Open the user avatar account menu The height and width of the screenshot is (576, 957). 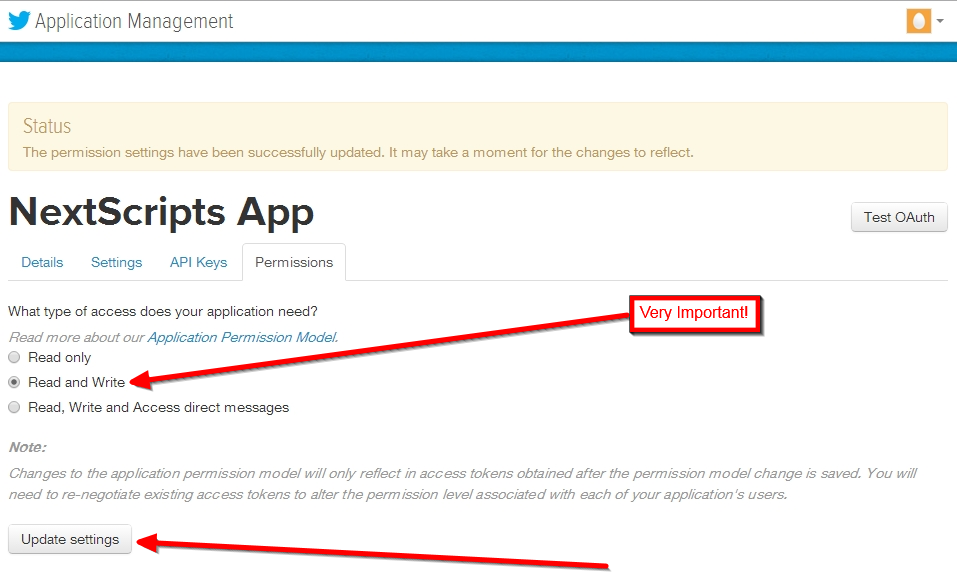(918, 21)
